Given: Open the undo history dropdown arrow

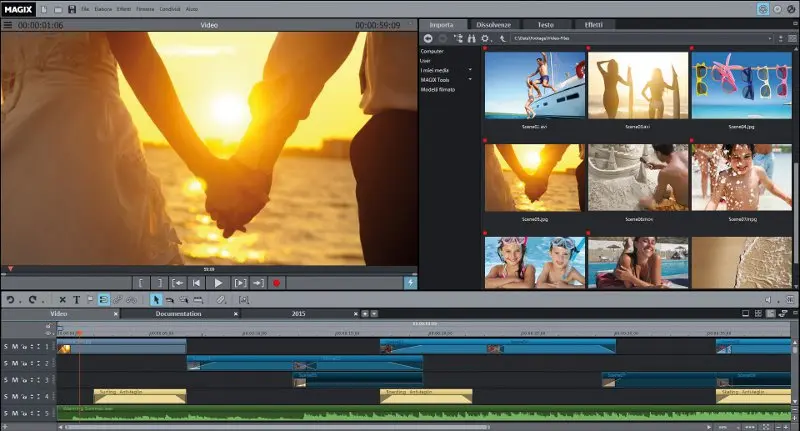Looking at the screenshot, I should click(x=20, y=301).
